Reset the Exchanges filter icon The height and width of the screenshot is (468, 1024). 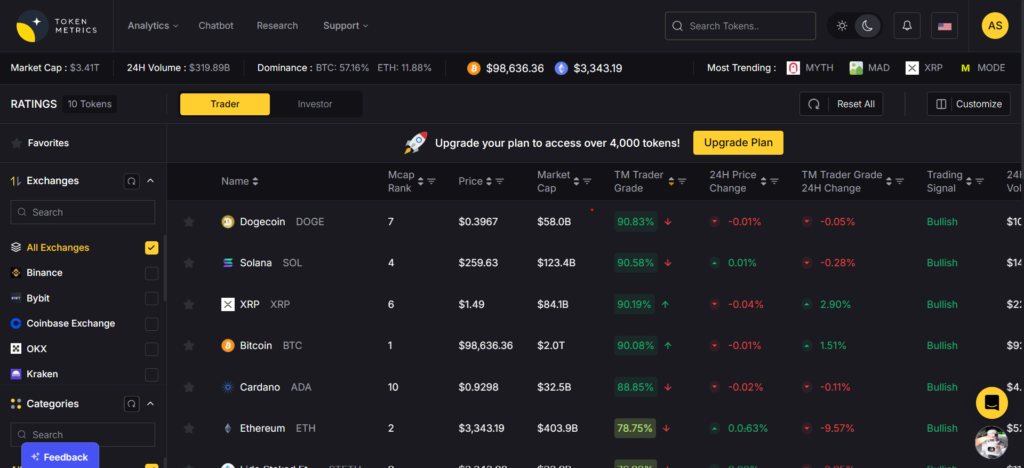131,181
